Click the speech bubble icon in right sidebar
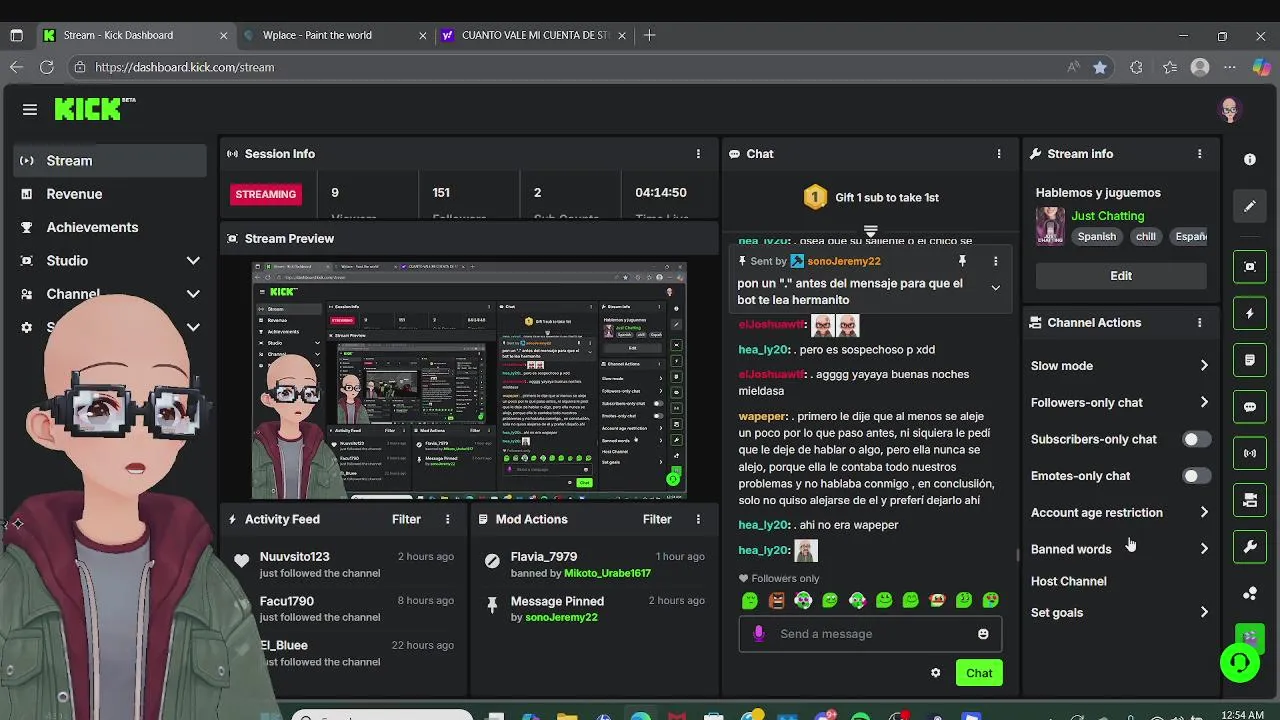Image resolution: width=1280 pixels, height=720 pixels. pos(1250,407)
